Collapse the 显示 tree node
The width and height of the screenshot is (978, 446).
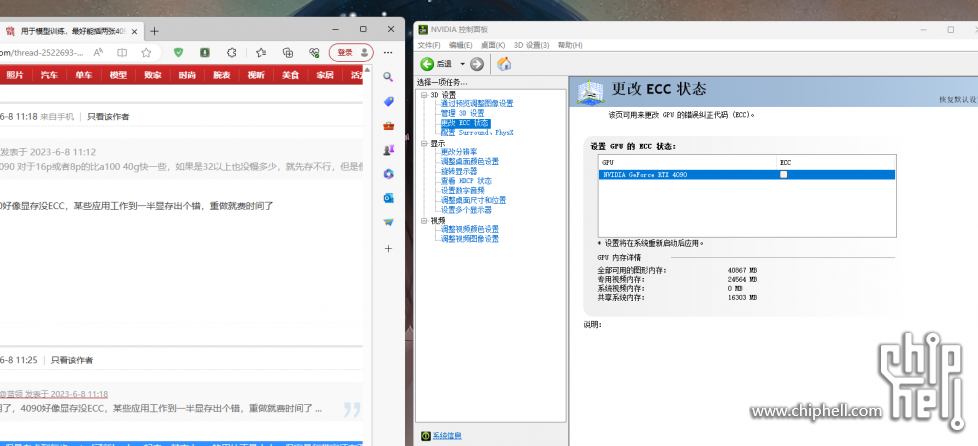(x=424, y=143)
